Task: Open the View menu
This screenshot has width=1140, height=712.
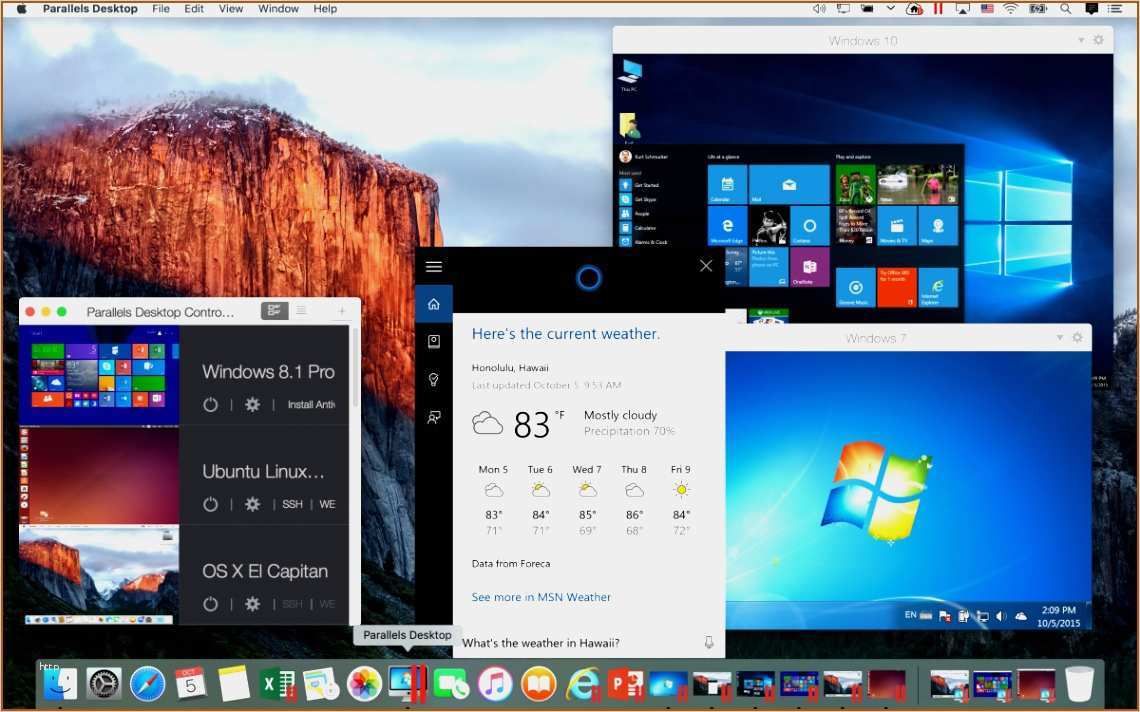Action: pos(230,9)
